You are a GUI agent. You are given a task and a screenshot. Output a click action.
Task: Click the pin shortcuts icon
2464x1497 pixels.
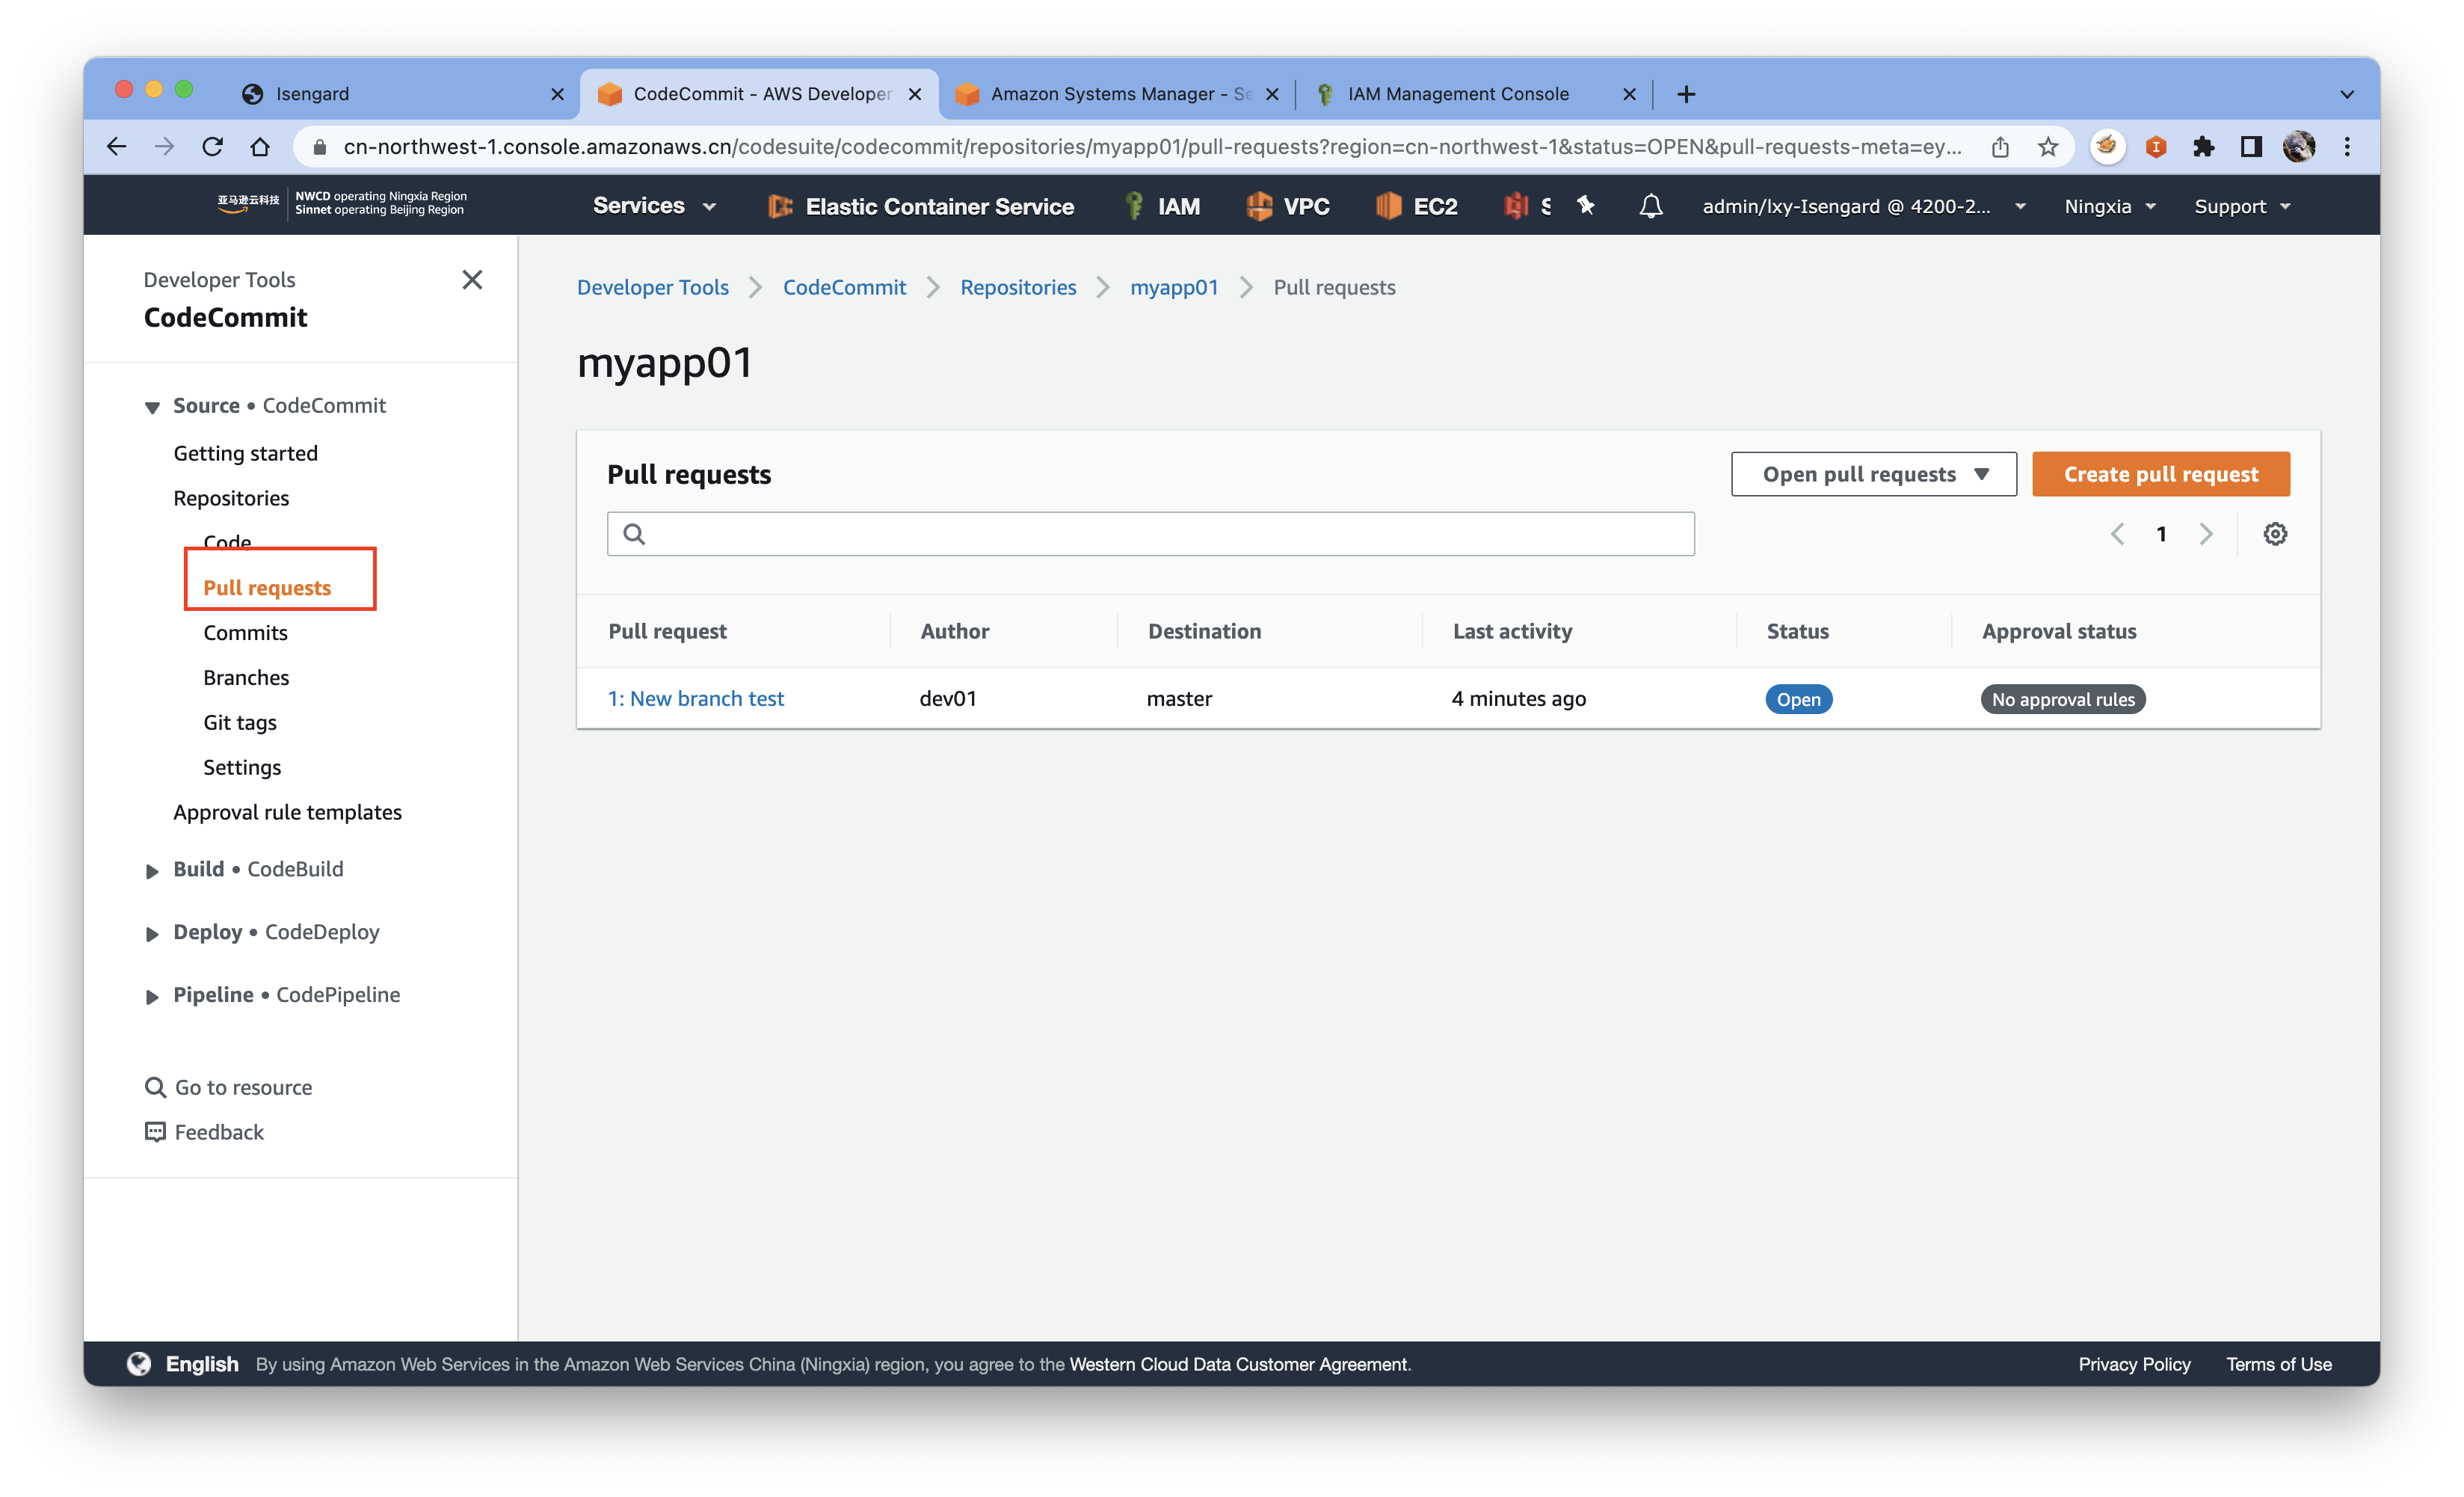click(1586, 205)
